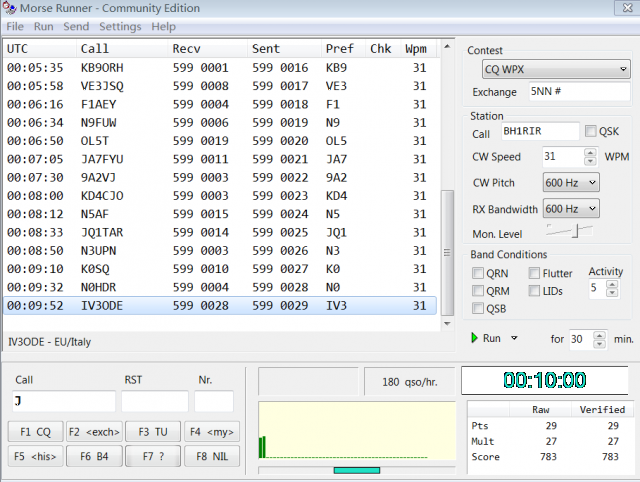Click the Call entry field

click(64, 401)
